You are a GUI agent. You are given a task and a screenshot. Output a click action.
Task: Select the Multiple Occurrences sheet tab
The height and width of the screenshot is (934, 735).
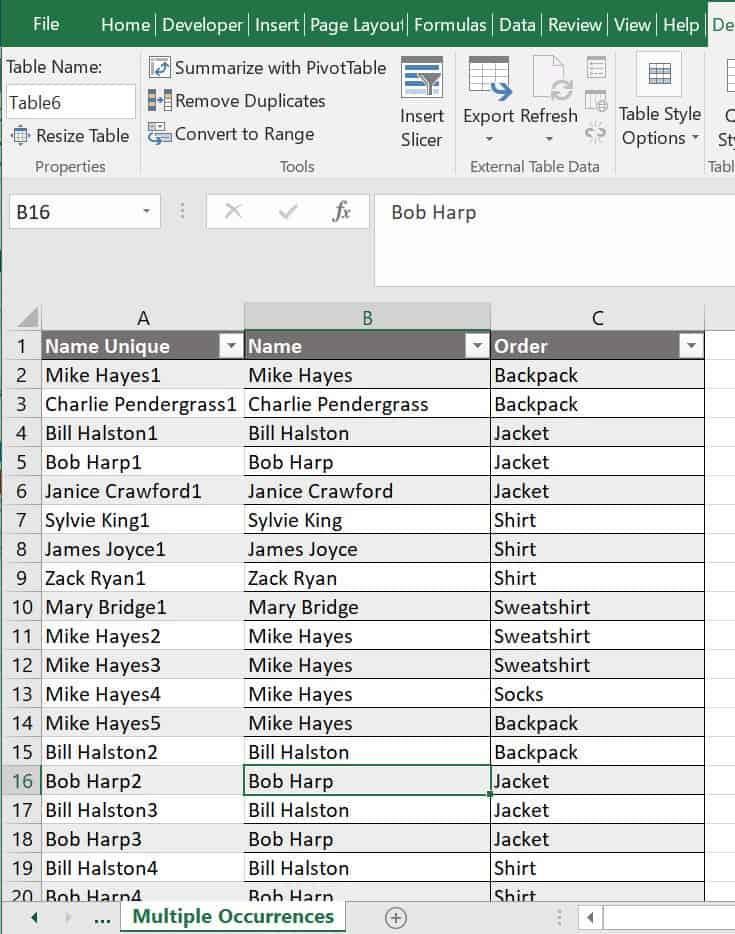tap(233, 917)
